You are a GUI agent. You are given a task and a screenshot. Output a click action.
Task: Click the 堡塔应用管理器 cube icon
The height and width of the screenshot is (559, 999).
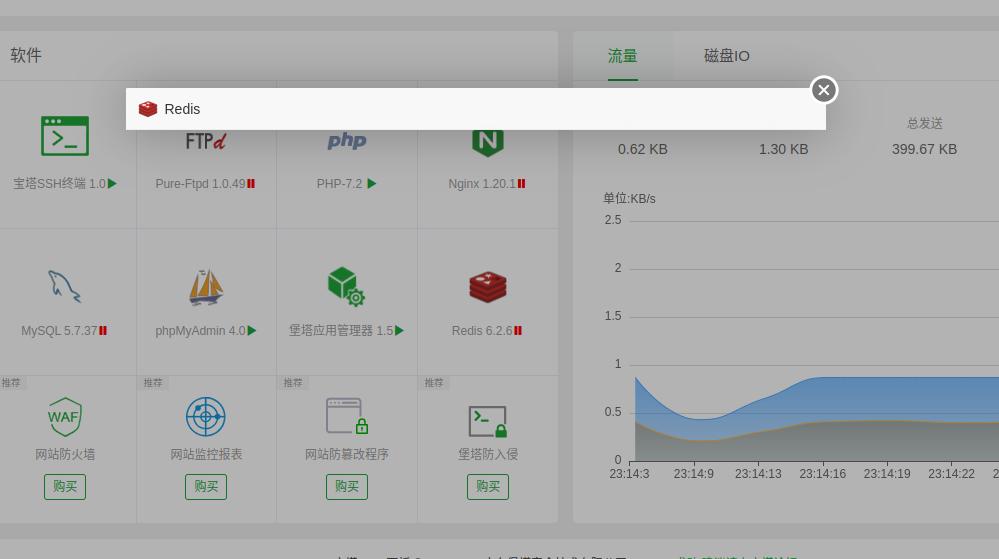pos(346,286)
